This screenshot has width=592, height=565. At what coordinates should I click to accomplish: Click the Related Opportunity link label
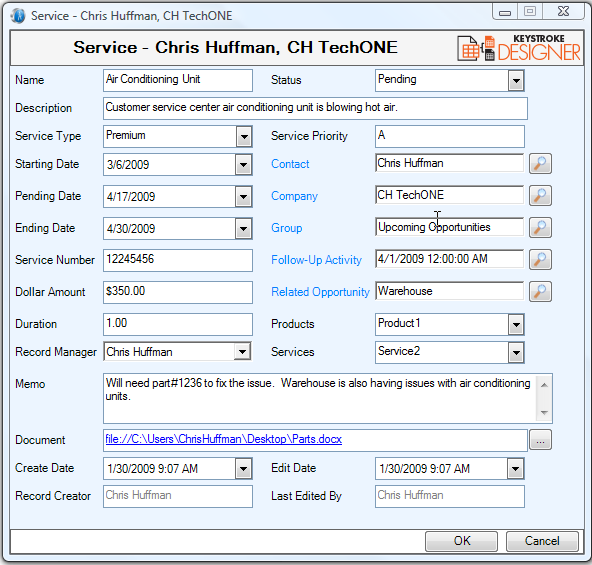point(320,292)
